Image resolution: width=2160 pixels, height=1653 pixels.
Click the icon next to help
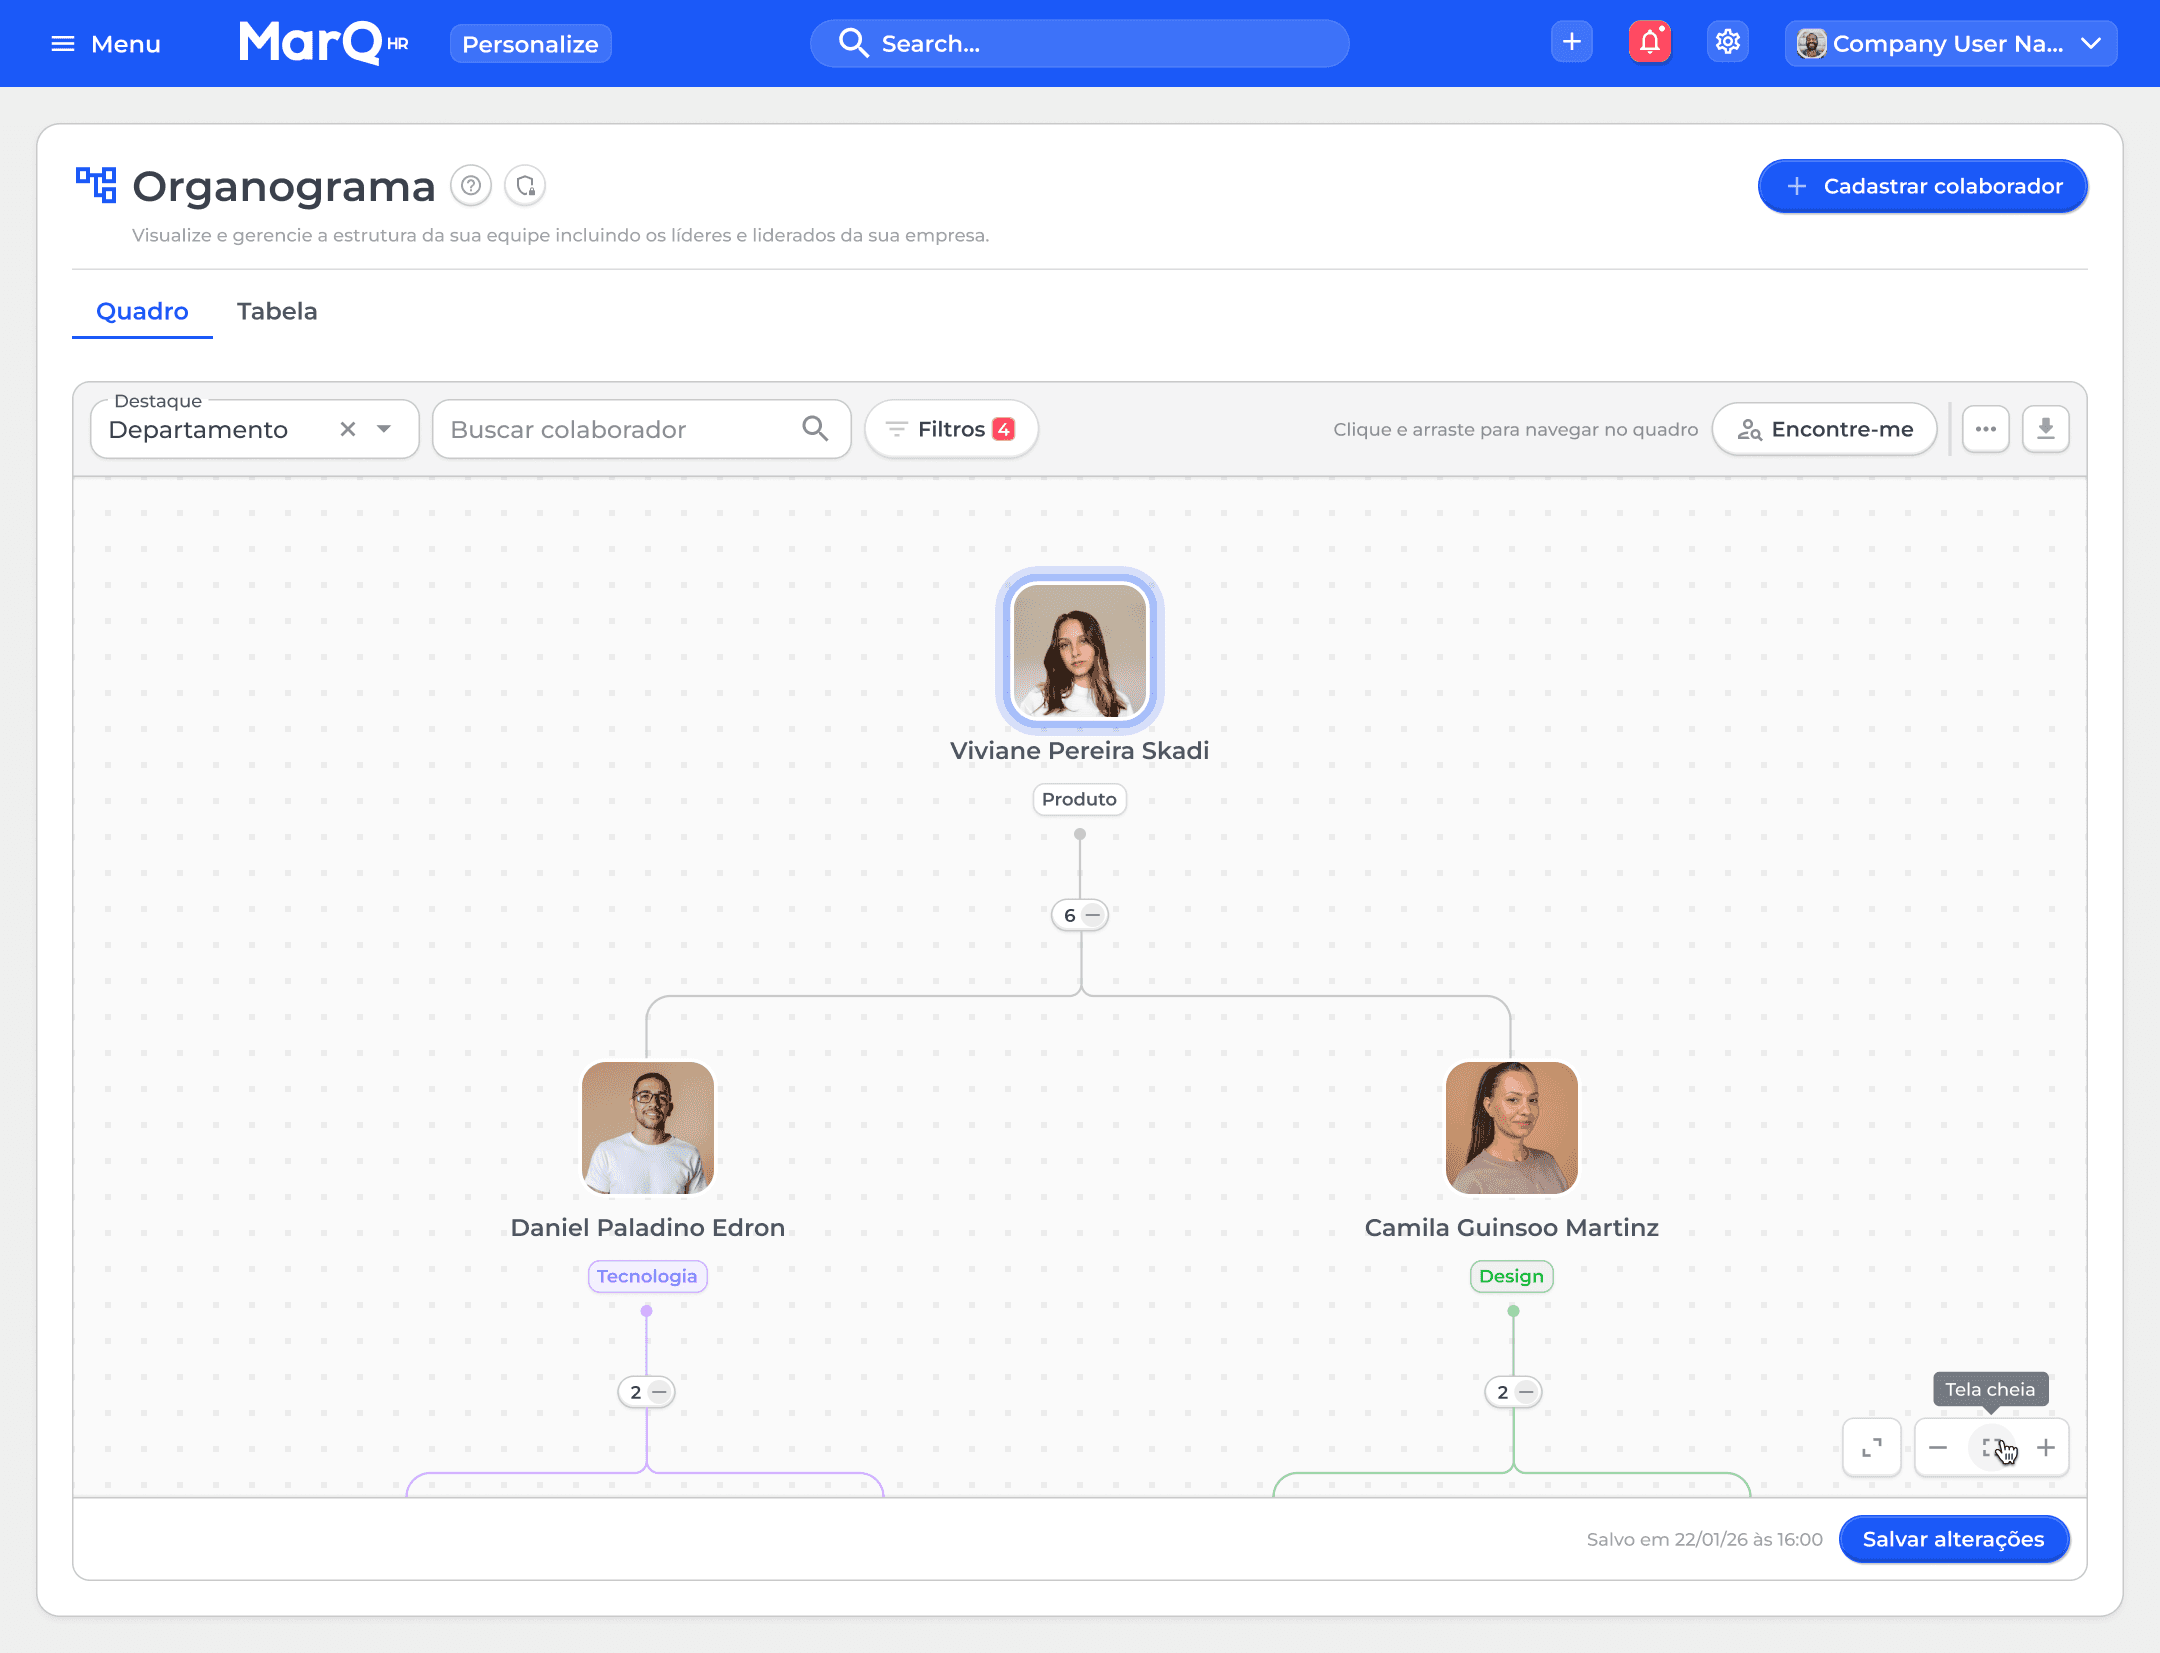click(x=525, y=186)
